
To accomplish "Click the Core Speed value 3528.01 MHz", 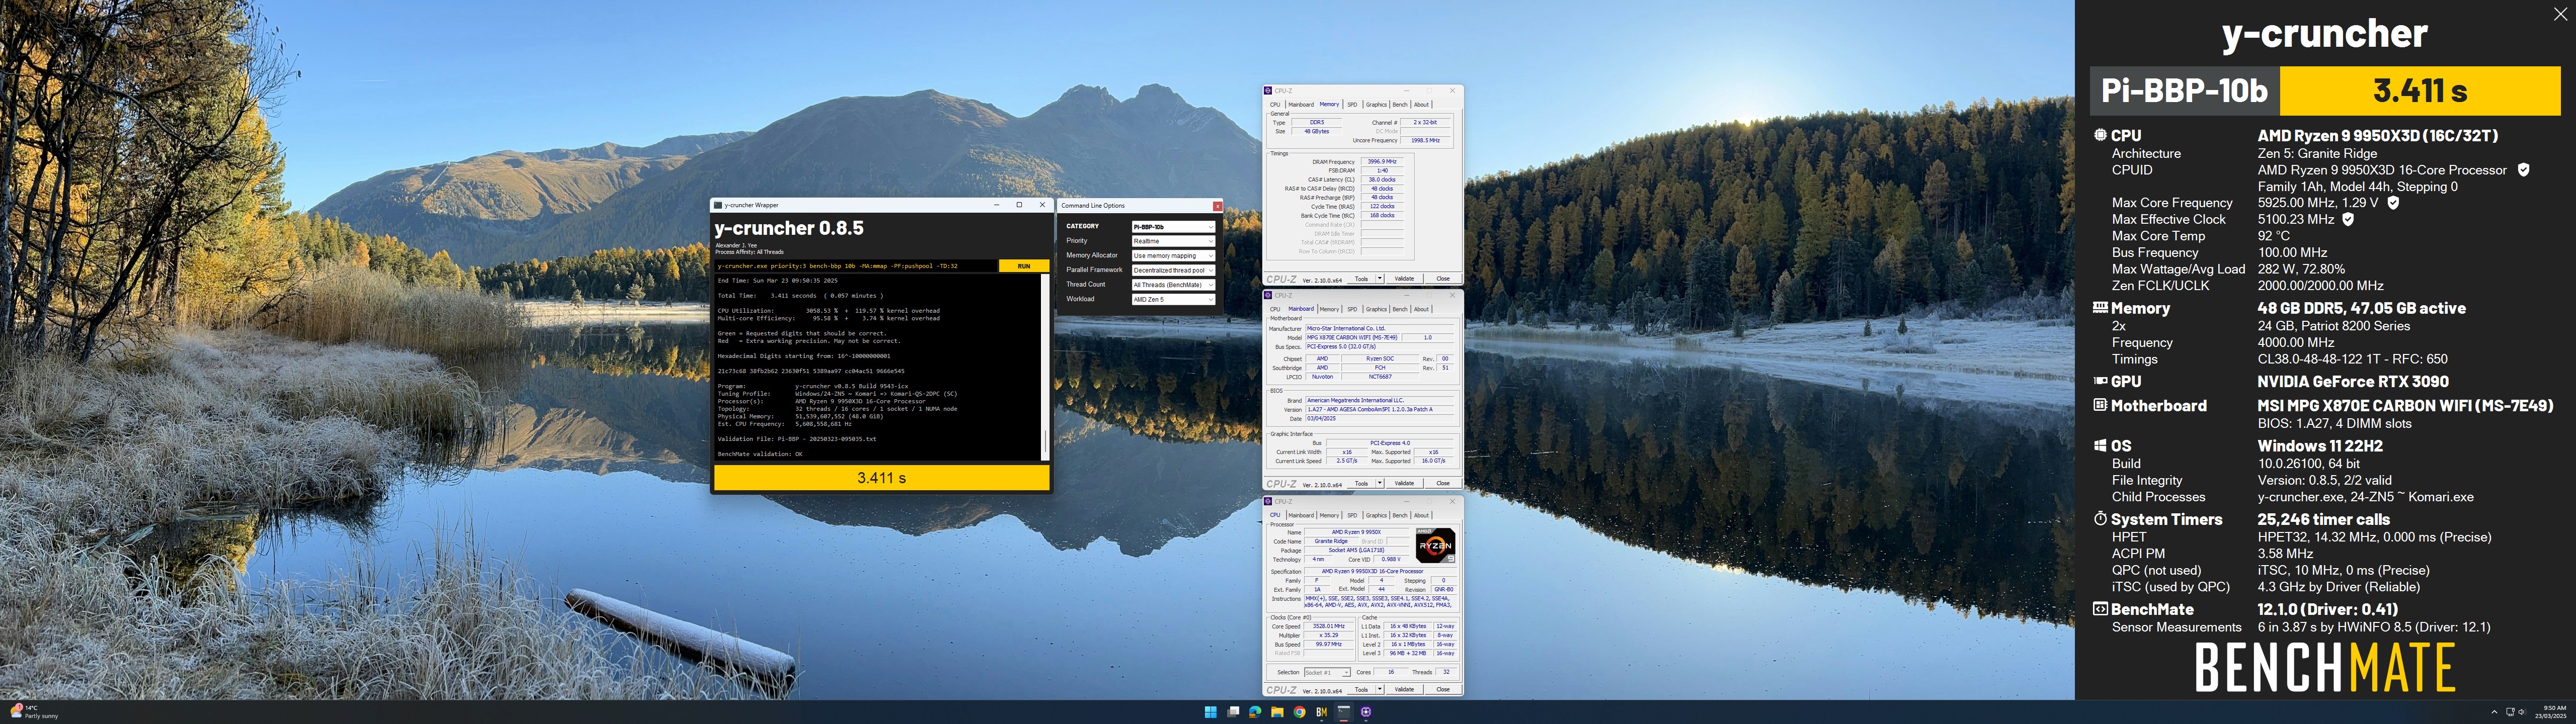I will (1329, 626).
